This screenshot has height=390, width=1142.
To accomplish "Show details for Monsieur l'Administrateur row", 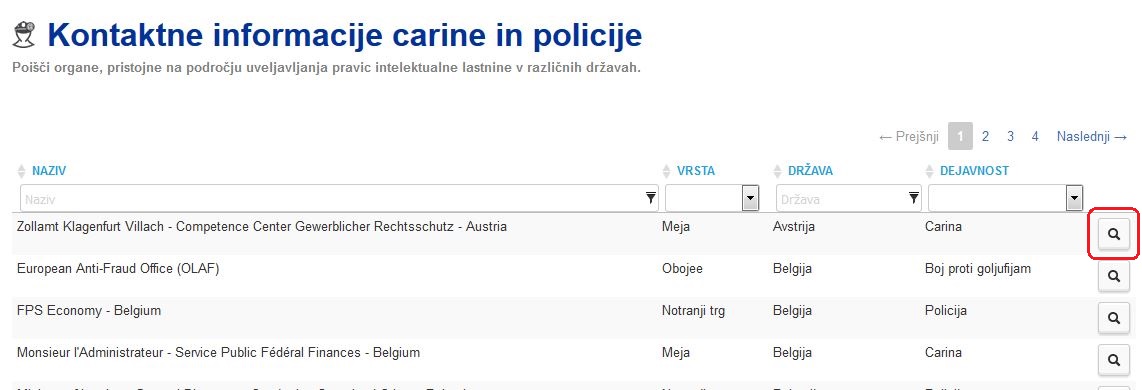I will 1114,359.
